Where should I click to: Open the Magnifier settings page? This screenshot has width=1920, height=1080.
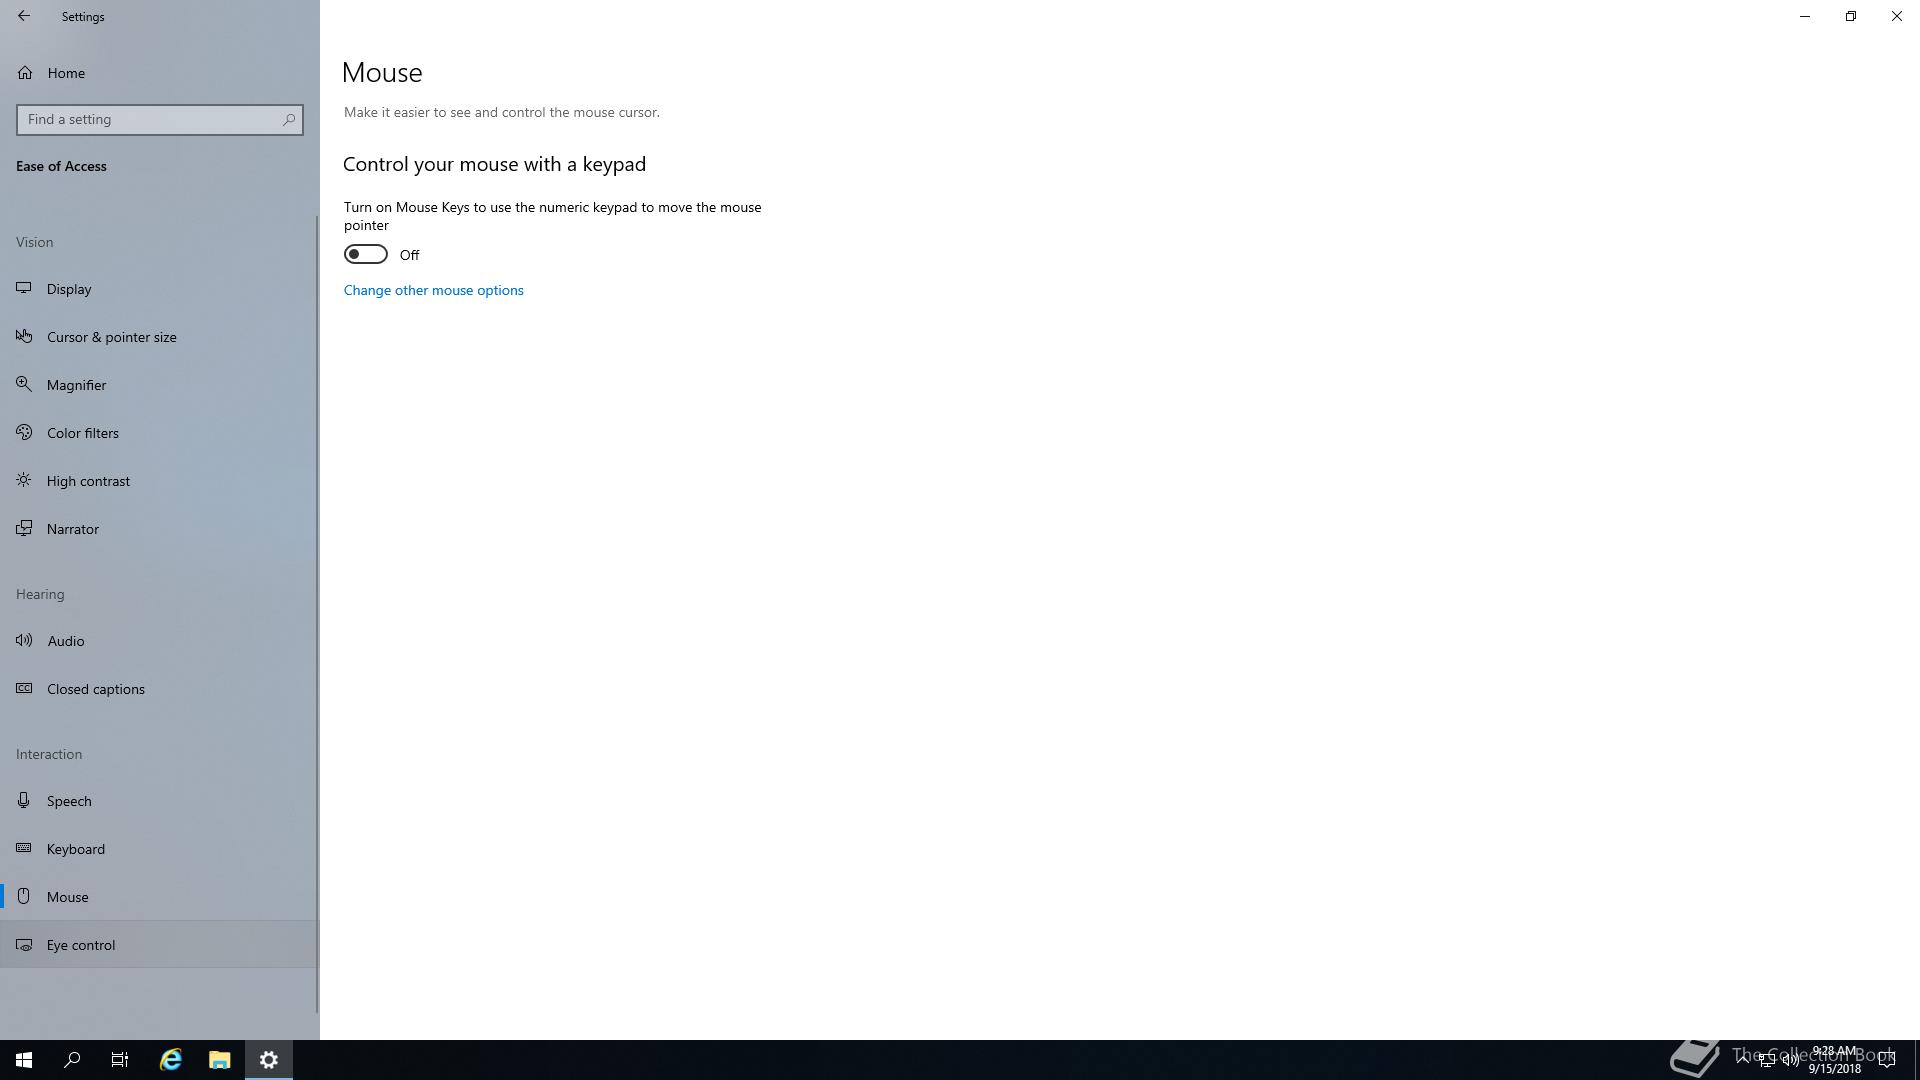tap(160, 385)
